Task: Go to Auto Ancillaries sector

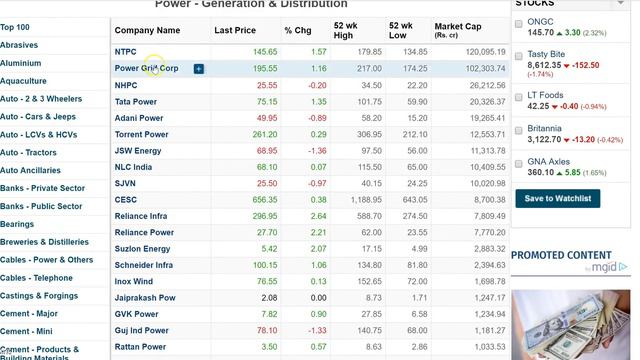Action: pyautogui.click(x=30, y=170)
